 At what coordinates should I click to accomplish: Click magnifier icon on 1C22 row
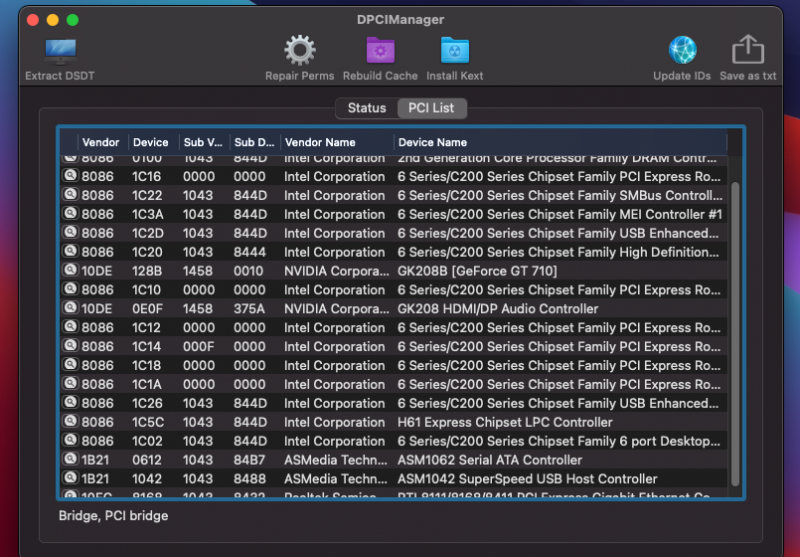click(x=70, y=195)
